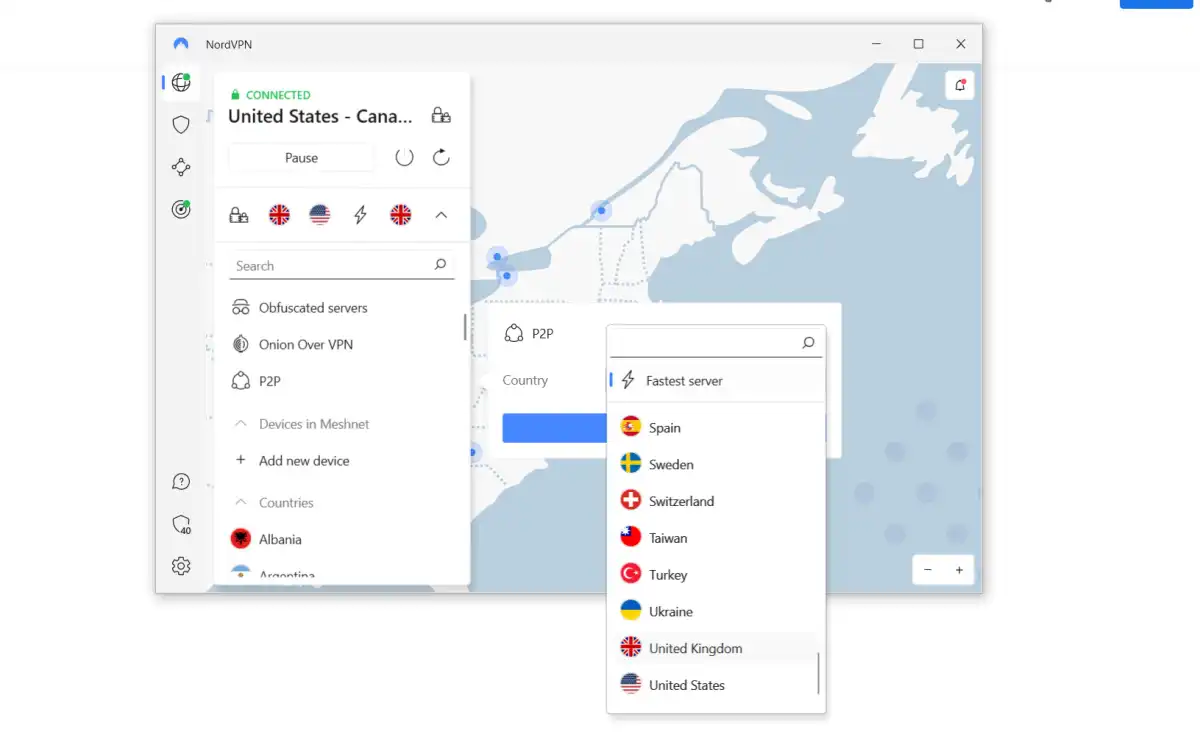The height and width of the screenshot is (737, 1200).
Task: Click the Search field in server panel
Action: point(330,266)
